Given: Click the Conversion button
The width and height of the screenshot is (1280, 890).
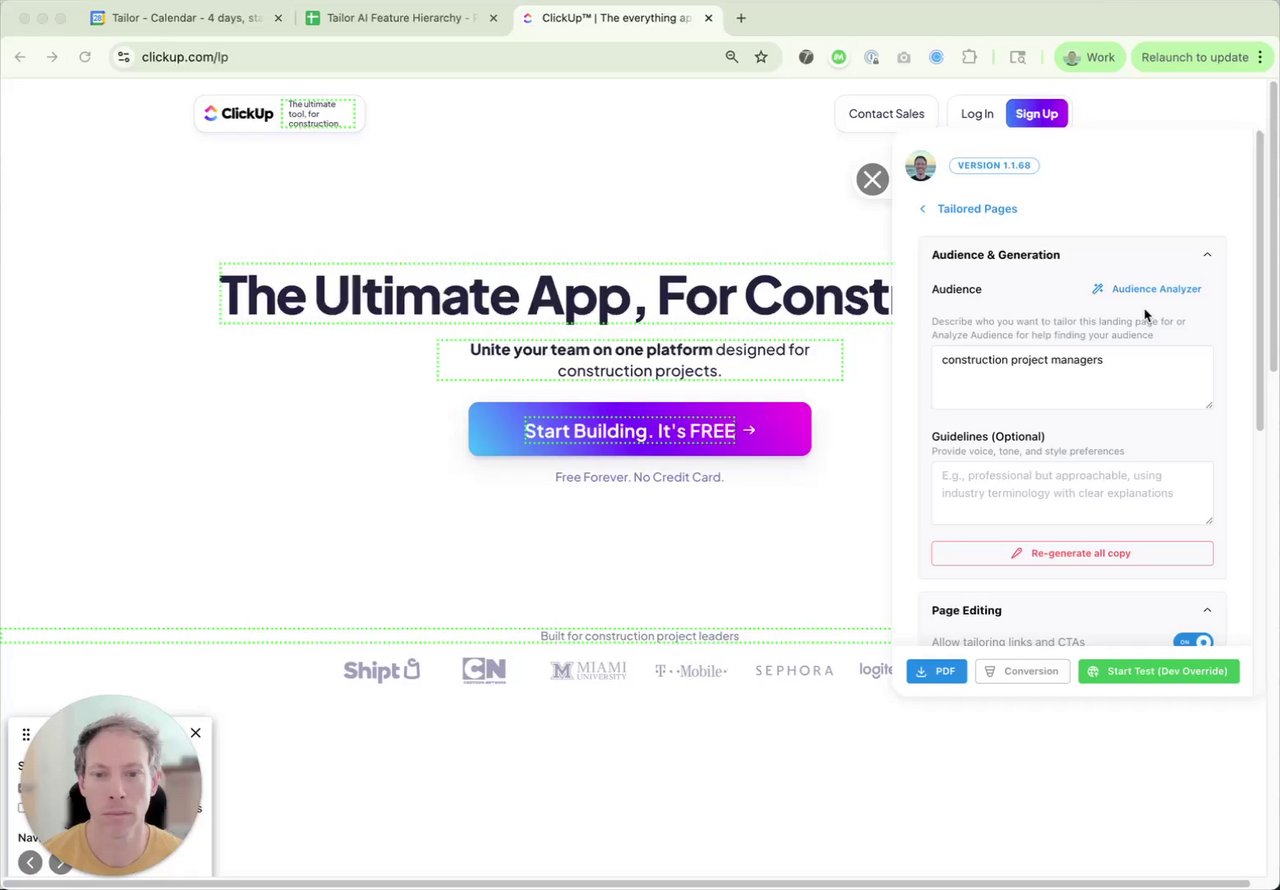Looking at the screenshot, I should [1022, 671].
